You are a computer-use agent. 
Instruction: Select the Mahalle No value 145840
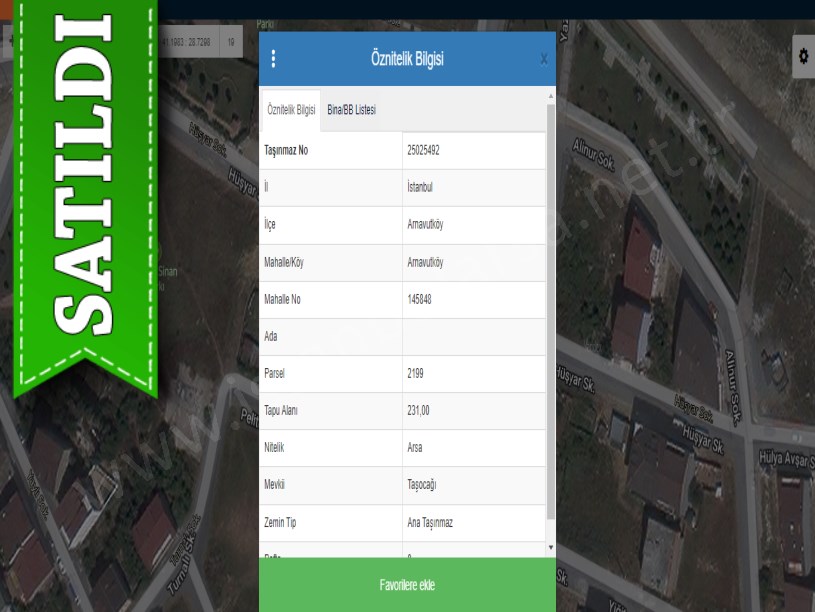(x=420, y=299)
